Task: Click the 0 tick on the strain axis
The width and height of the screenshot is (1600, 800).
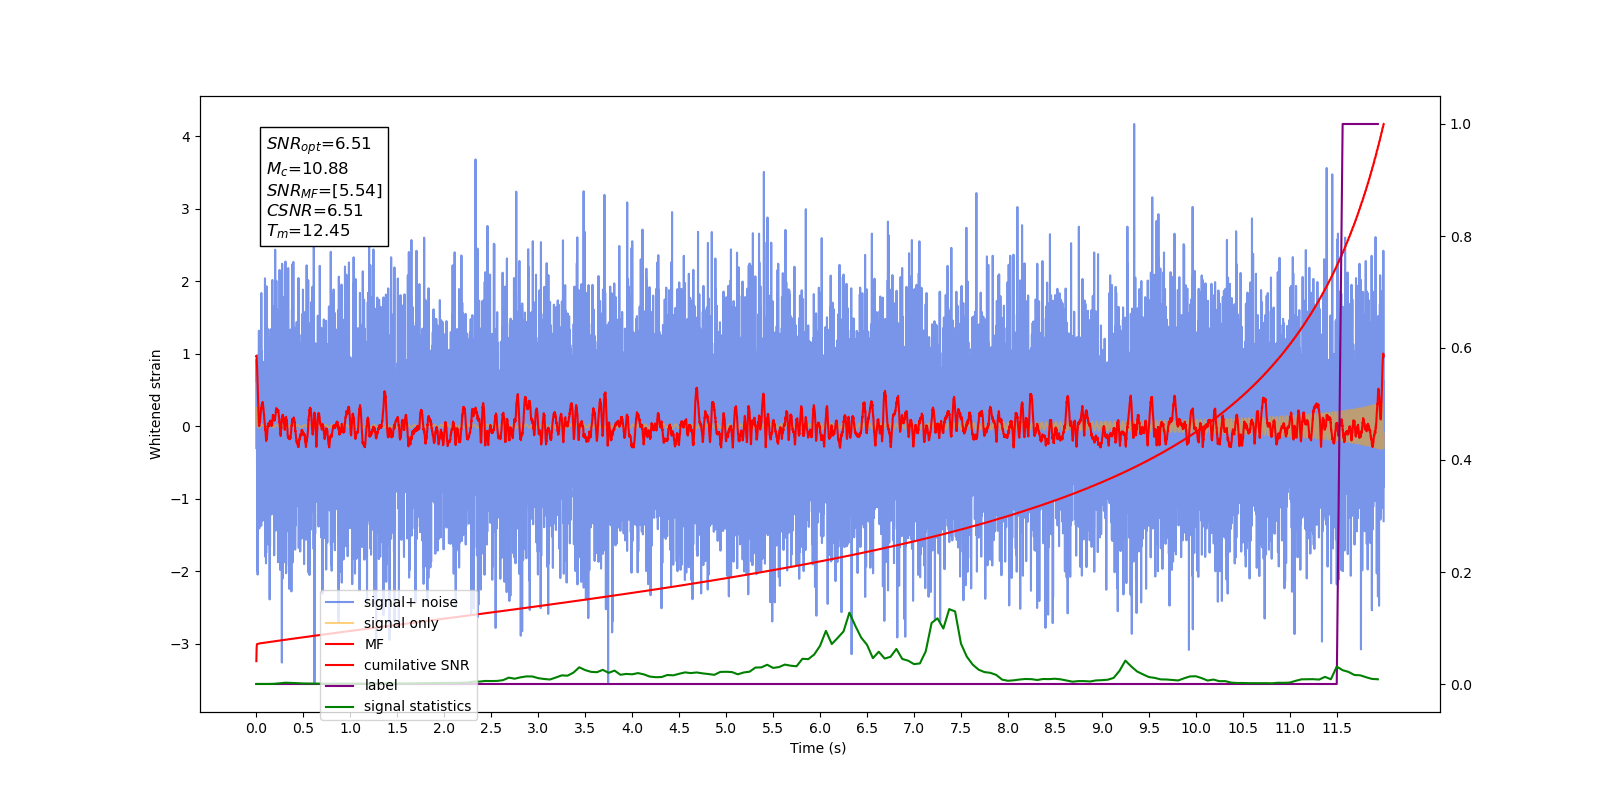Action: [x=186, y=427]
